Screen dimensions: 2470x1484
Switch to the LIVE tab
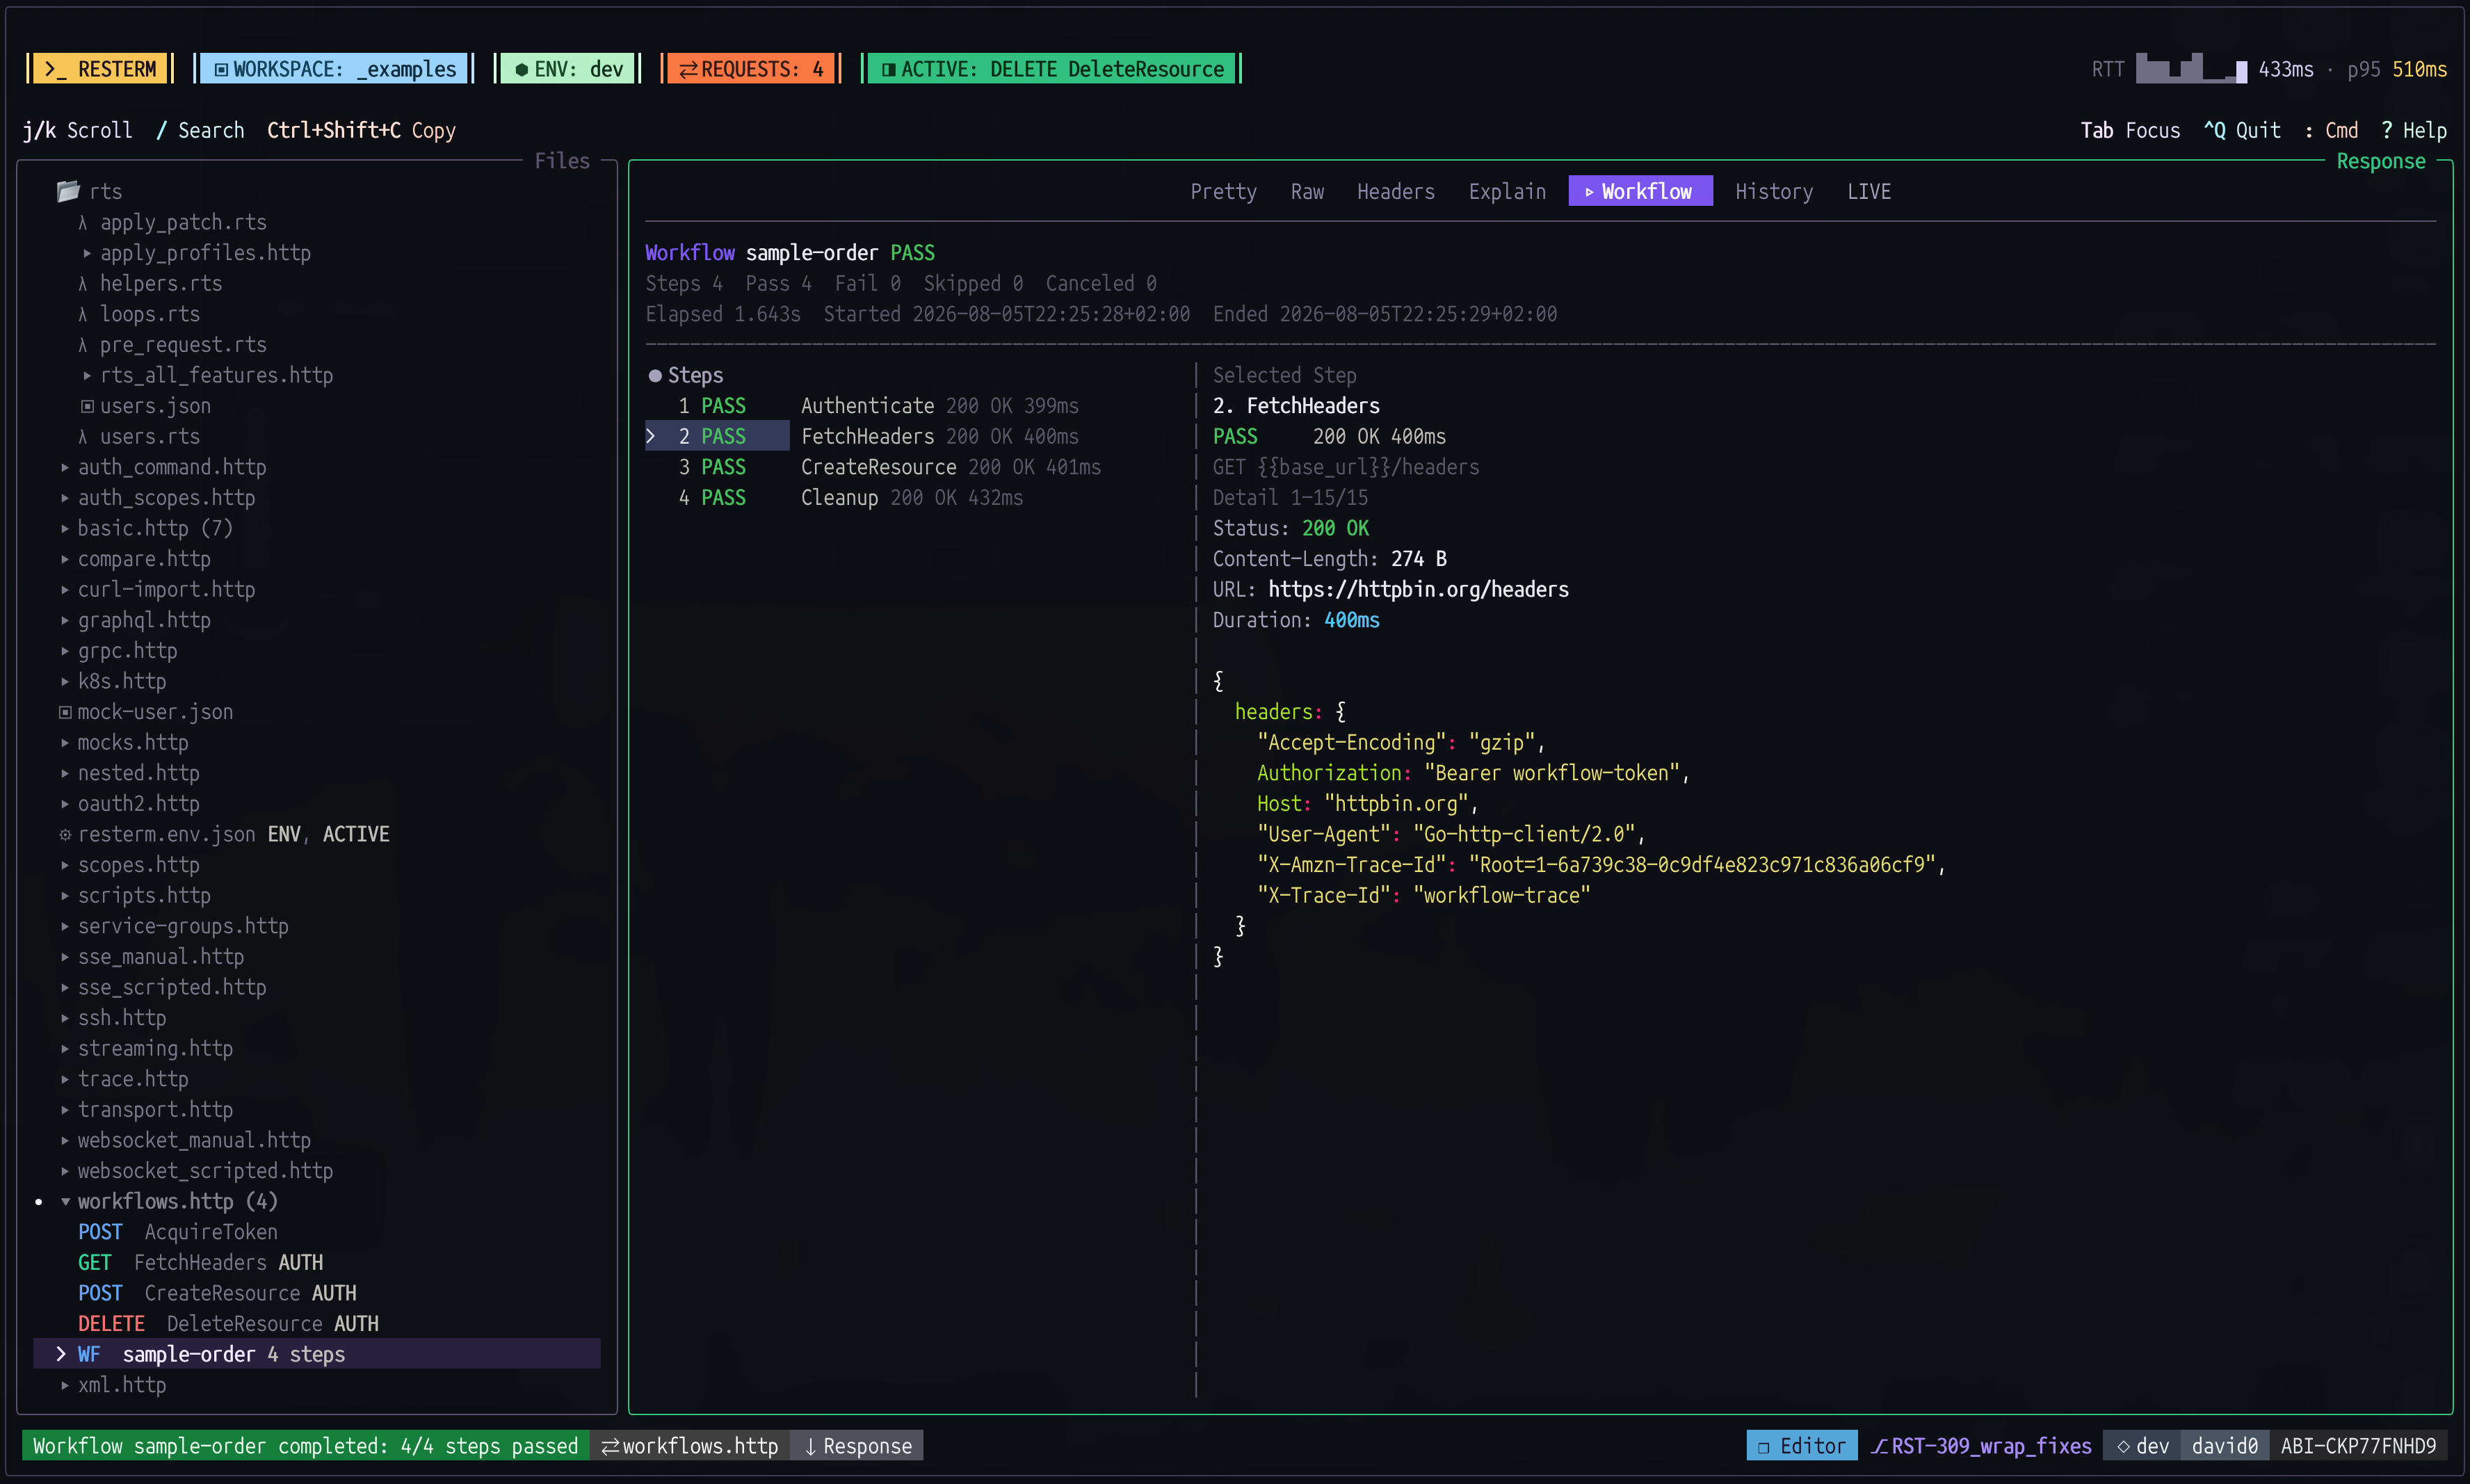tap(1869, 191)
